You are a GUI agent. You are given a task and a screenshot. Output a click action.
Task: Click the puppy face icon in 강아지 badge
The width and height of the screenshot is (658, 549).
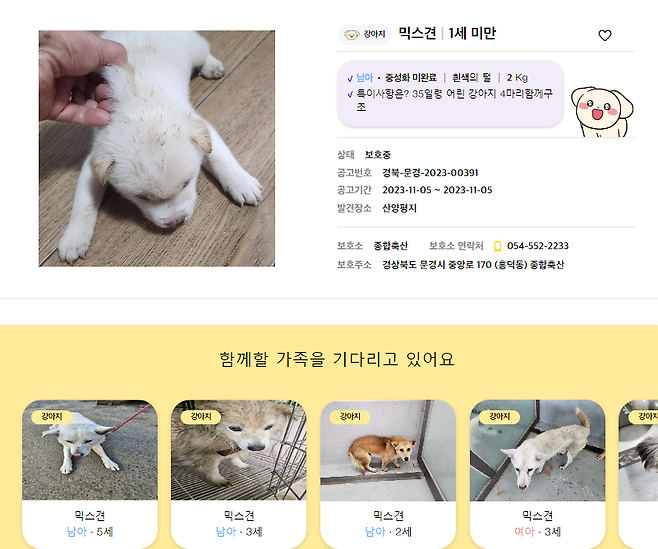[x=352, y=34]
